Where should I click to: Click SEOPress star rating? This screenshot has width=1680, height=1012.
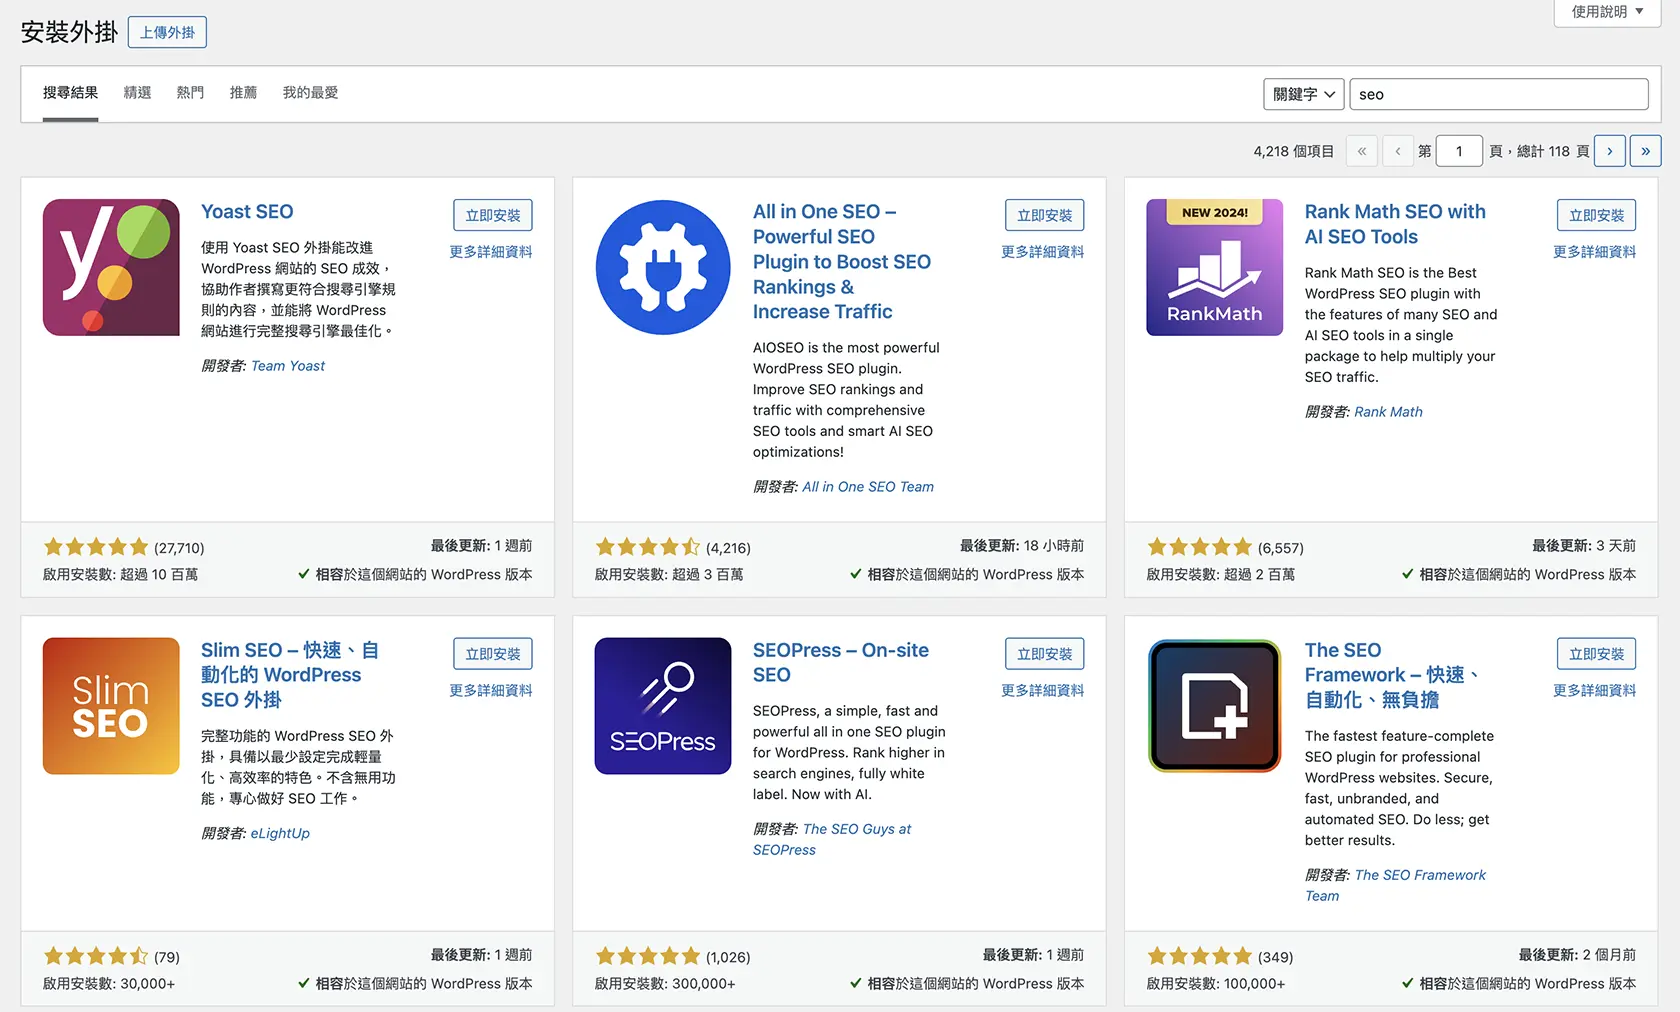tap(648, 956)
